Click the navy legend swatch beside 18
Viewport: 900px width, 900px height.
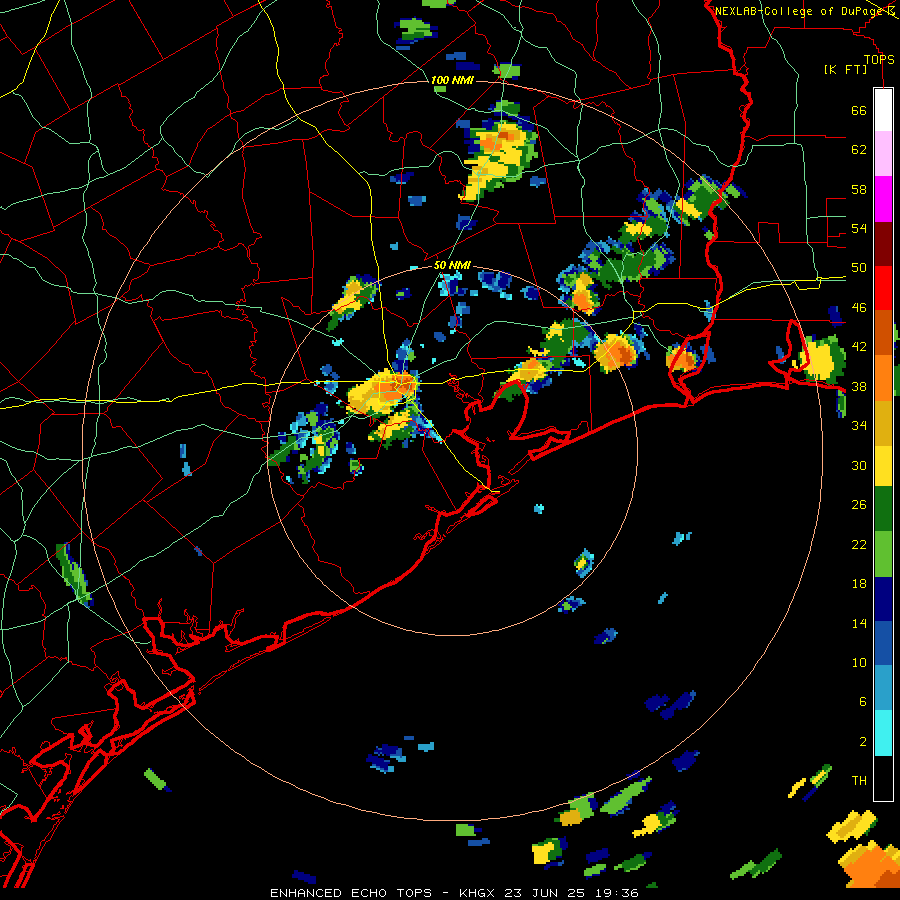[x=883, y=599]
